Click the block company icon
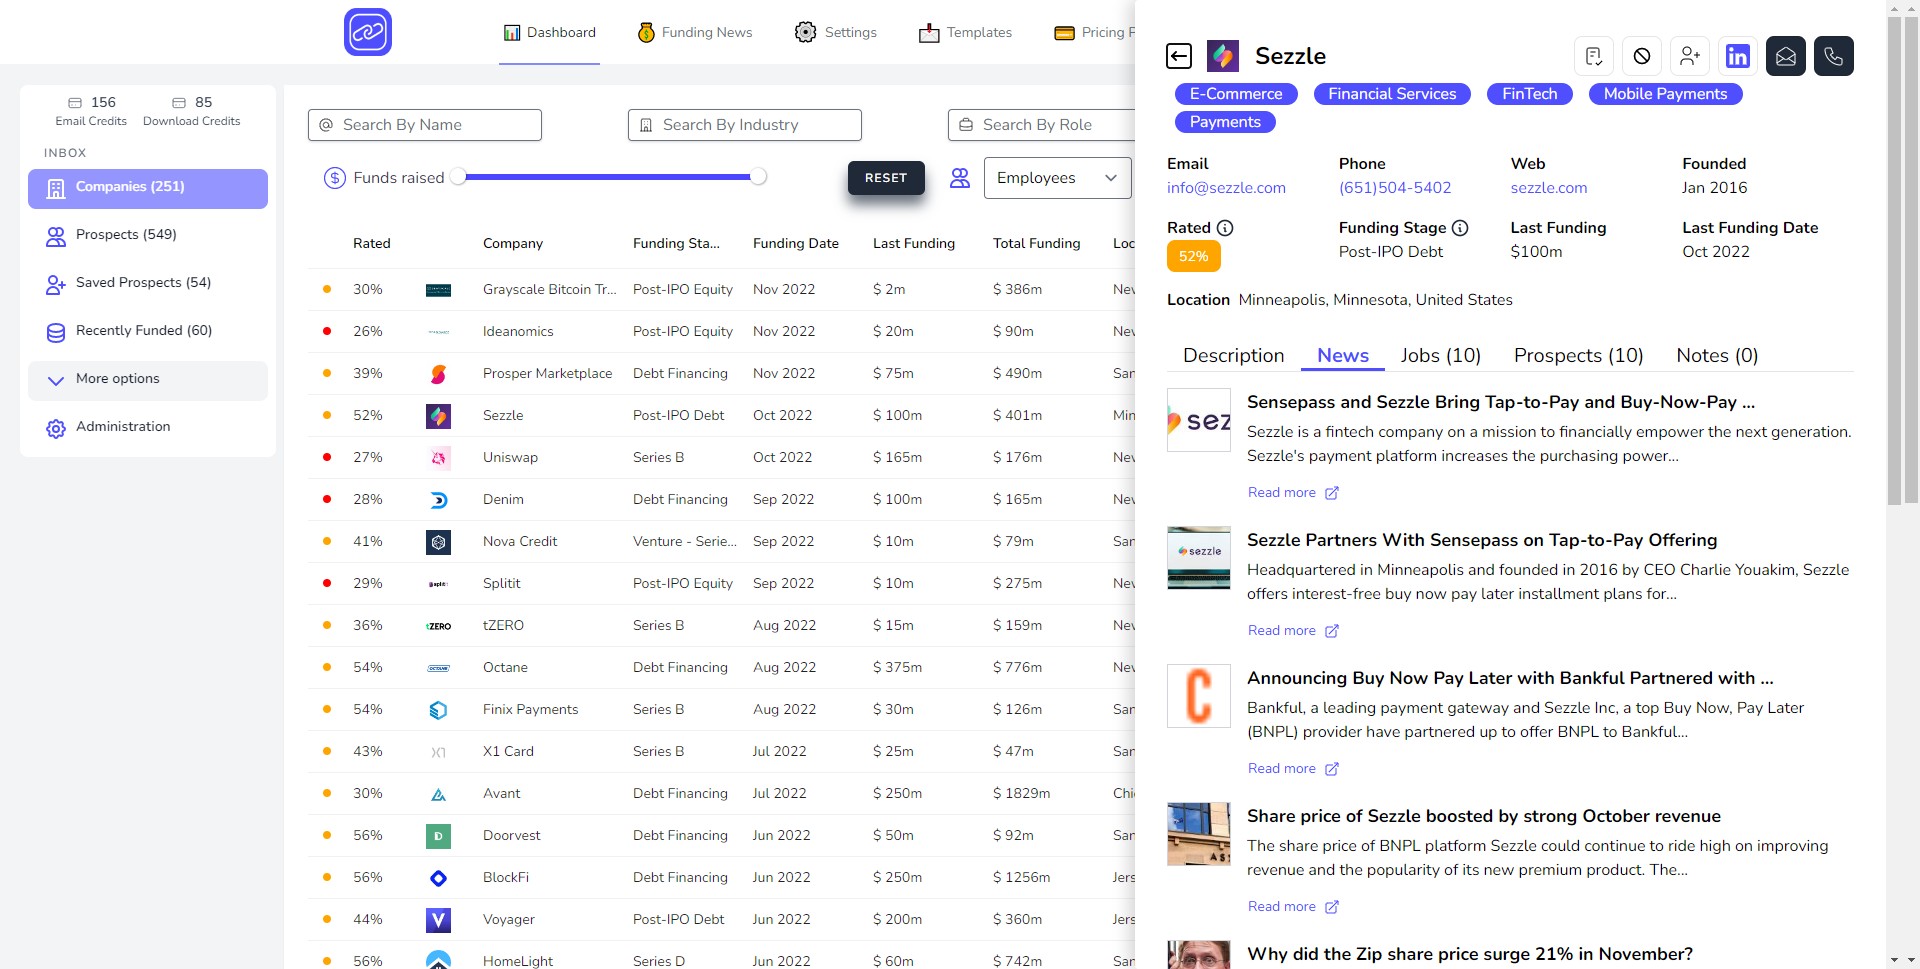 point(1642,56)
